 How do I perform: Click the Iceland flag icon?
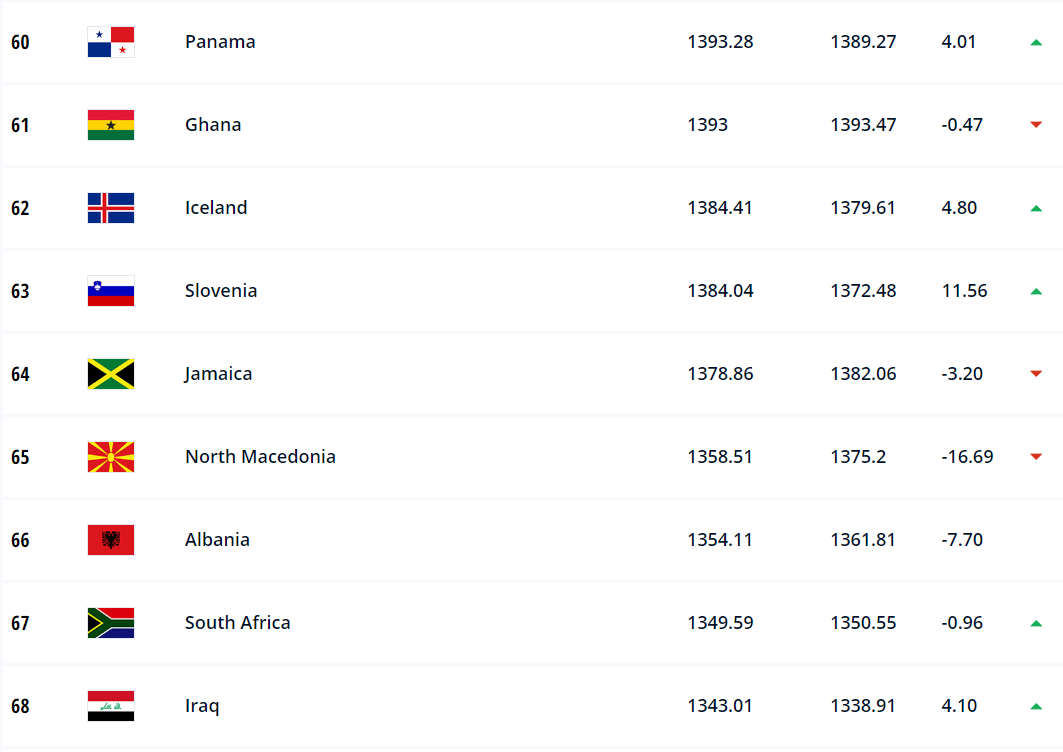coord(111,208)
